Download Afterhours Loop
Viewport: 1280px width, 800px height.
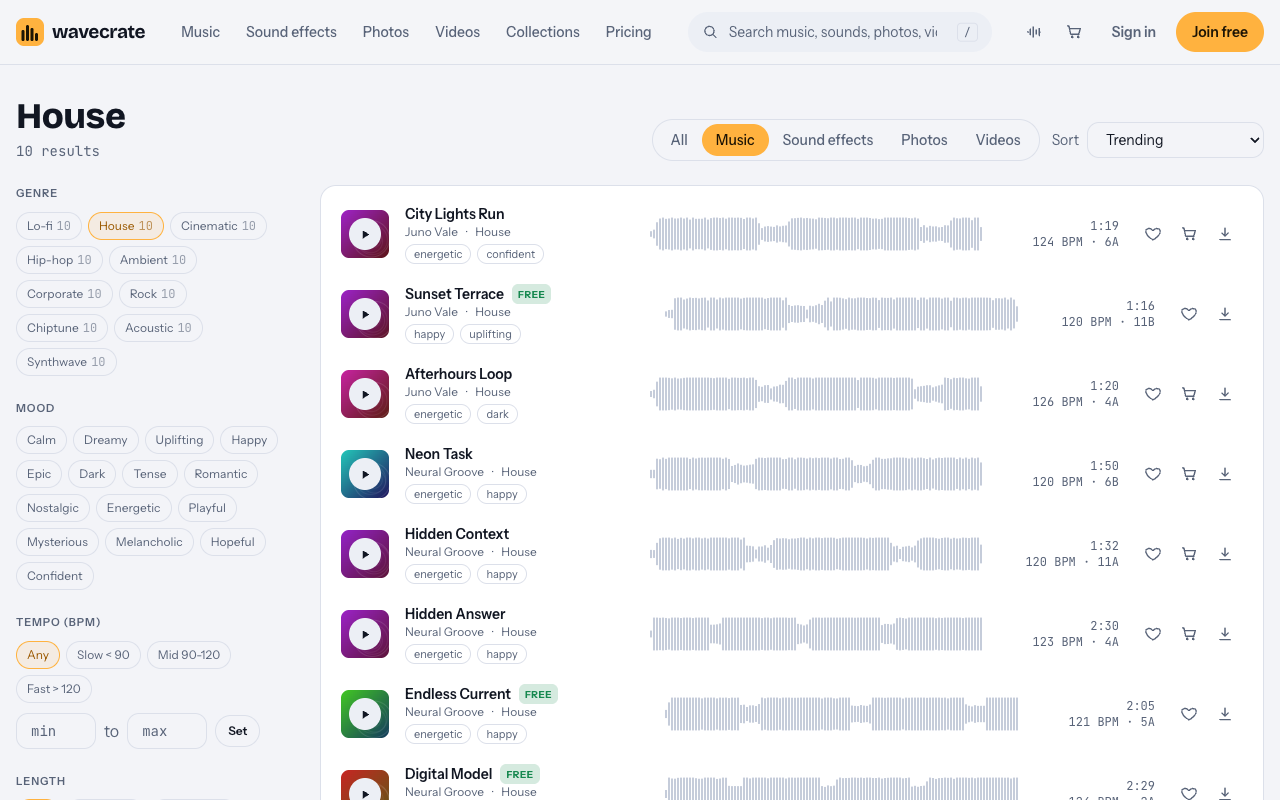1225,394
